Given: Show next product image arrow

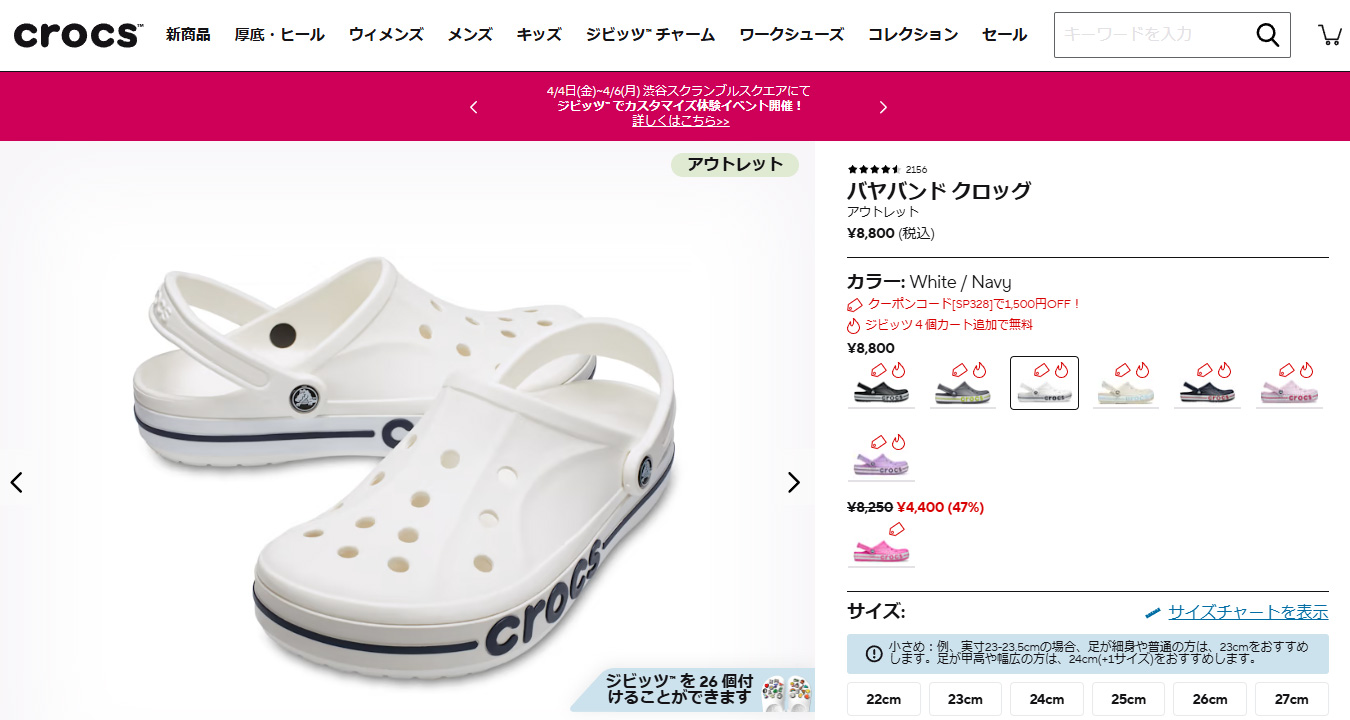Looking at the screenshot, I should coord(793,482).
